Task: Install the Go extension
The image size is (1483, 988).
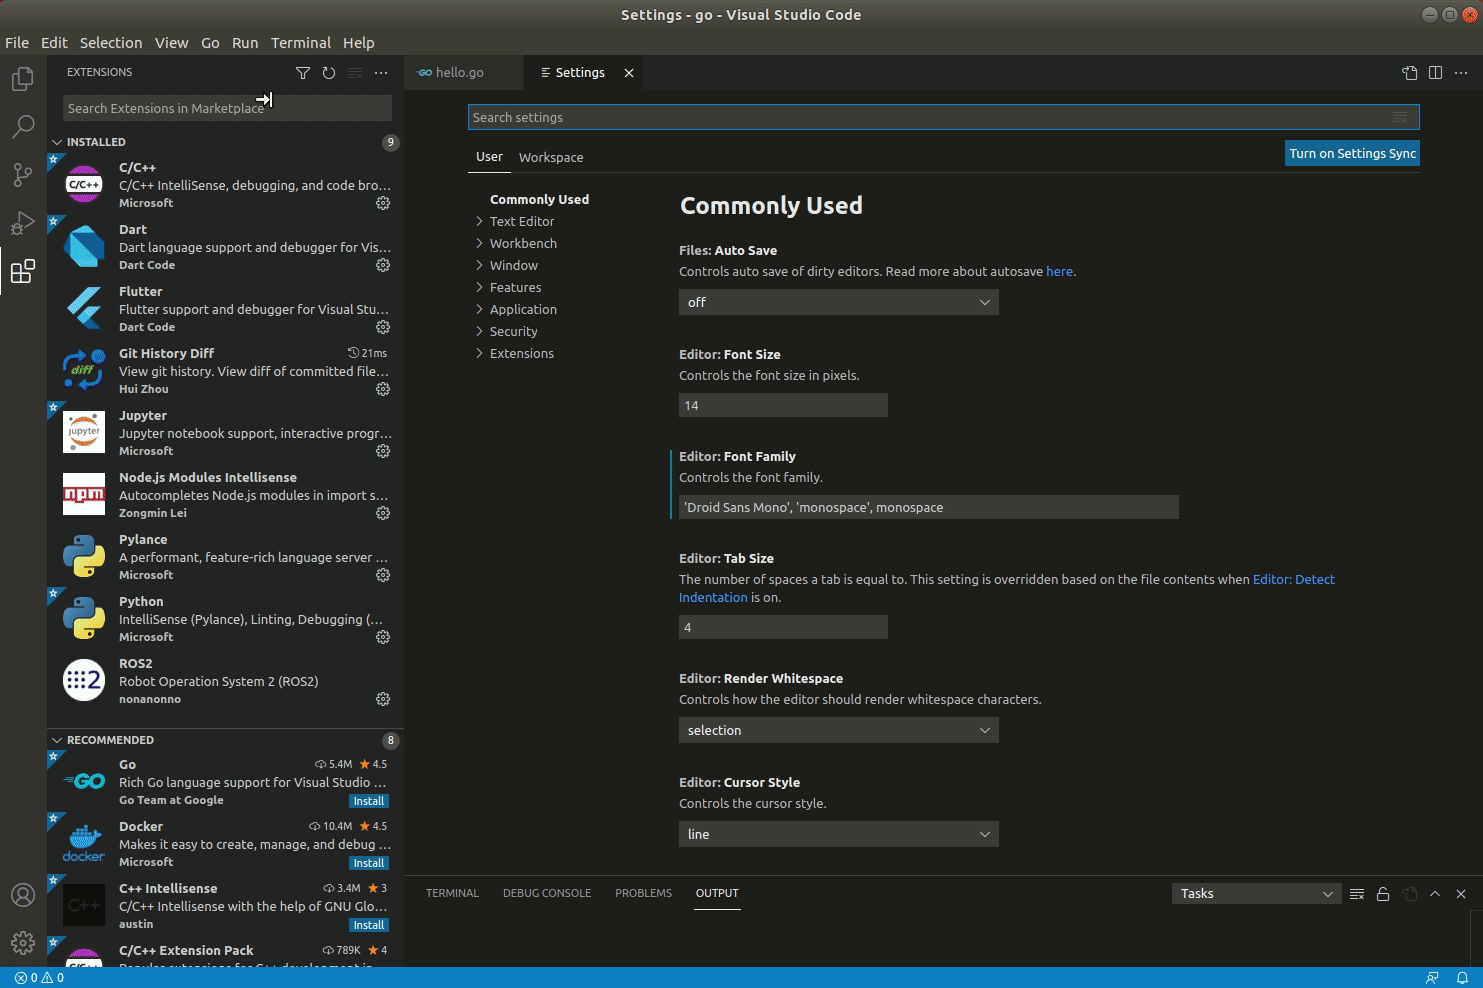Action: pyautogui.click(x=369, y=801)
